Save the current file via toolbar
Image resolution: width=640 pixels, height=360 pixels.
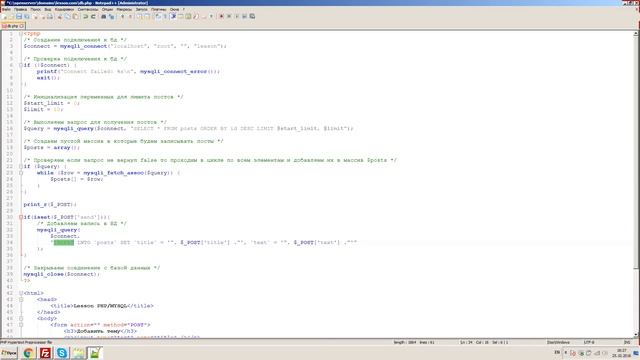(x=19, y=16)
